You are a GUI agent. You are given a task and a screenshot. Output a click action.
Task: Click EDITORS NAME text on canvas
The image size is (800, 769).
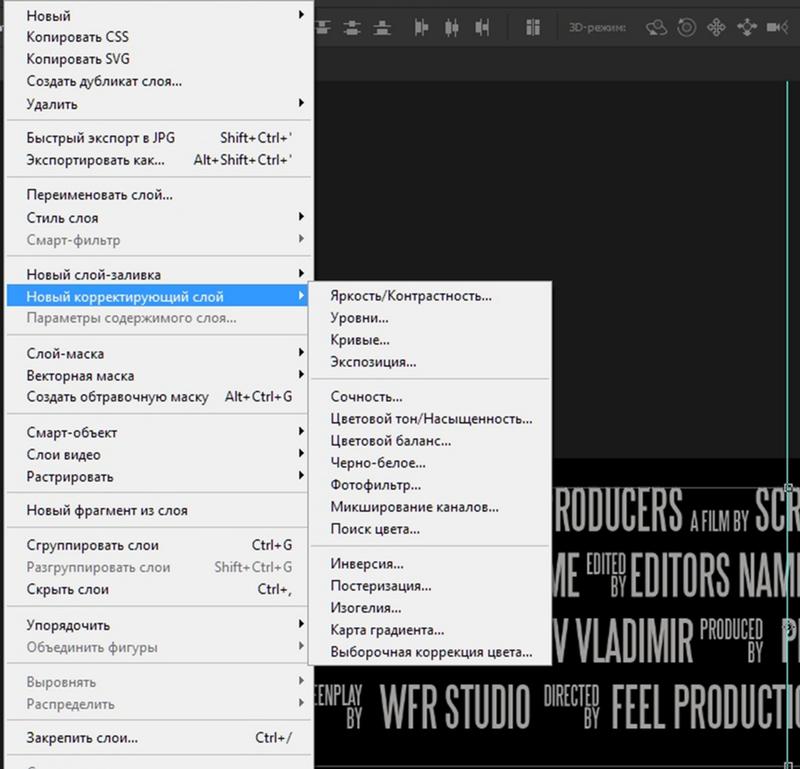pos(715,574)
